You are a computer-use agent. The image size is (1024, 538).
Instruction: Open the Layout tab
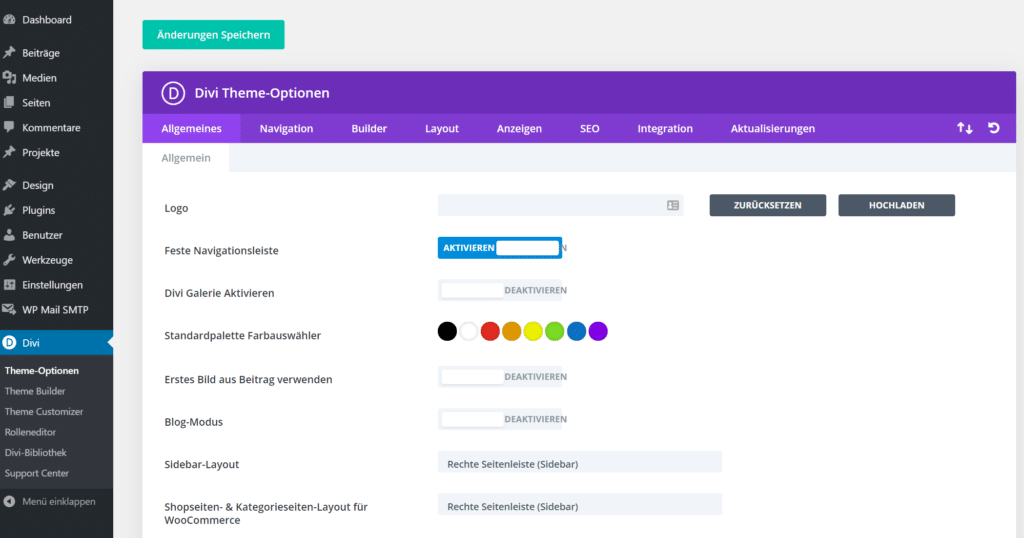coord(441,129)
